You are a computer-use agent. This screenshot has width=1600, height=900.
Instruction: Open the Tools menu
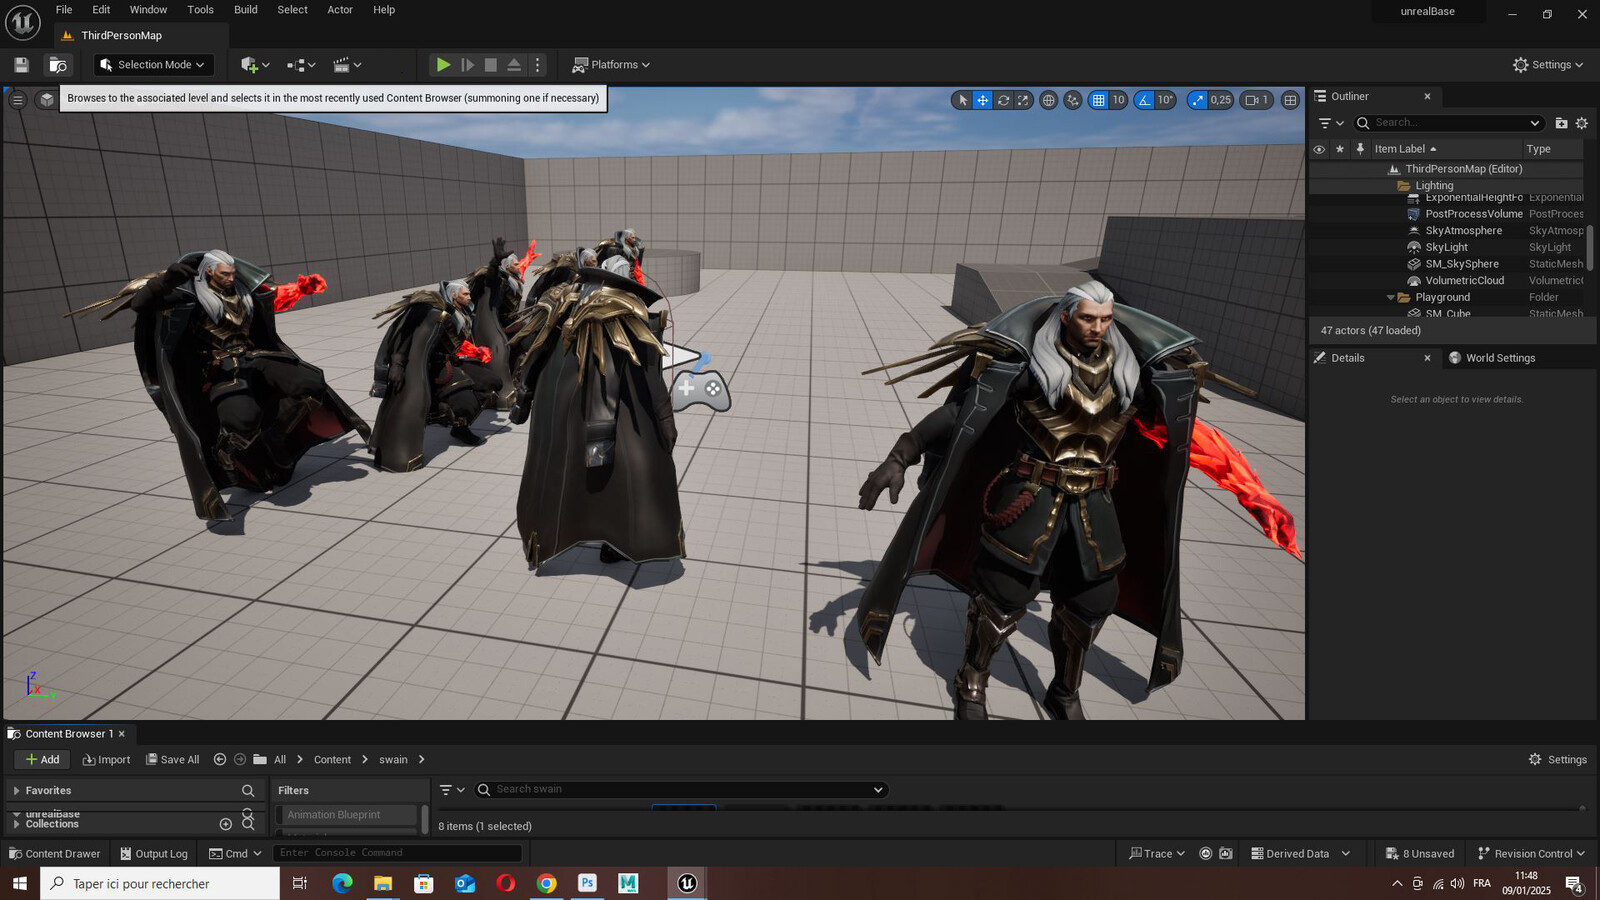200,10
